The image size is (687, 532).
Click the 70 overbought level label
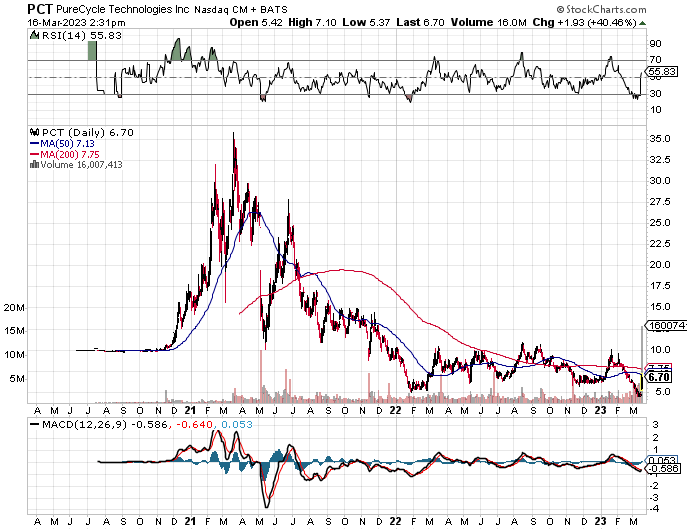click(655, 60)
